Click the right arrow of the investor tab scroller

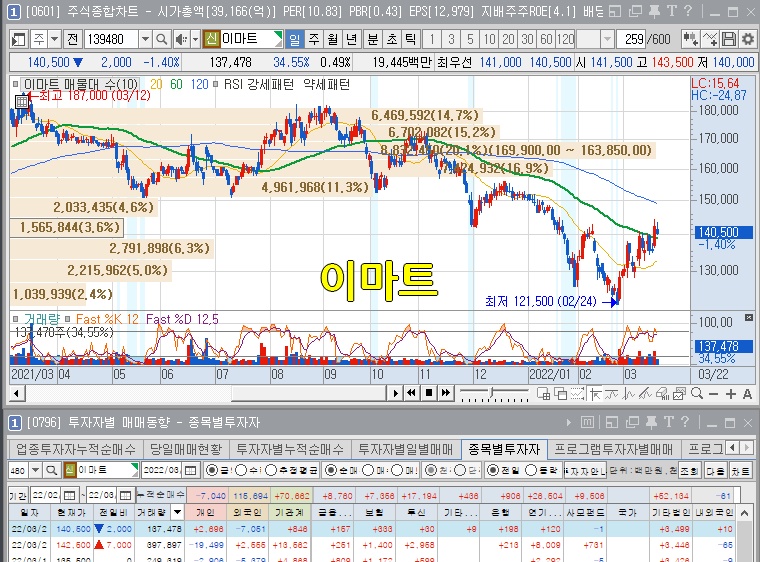coord(747,448)
